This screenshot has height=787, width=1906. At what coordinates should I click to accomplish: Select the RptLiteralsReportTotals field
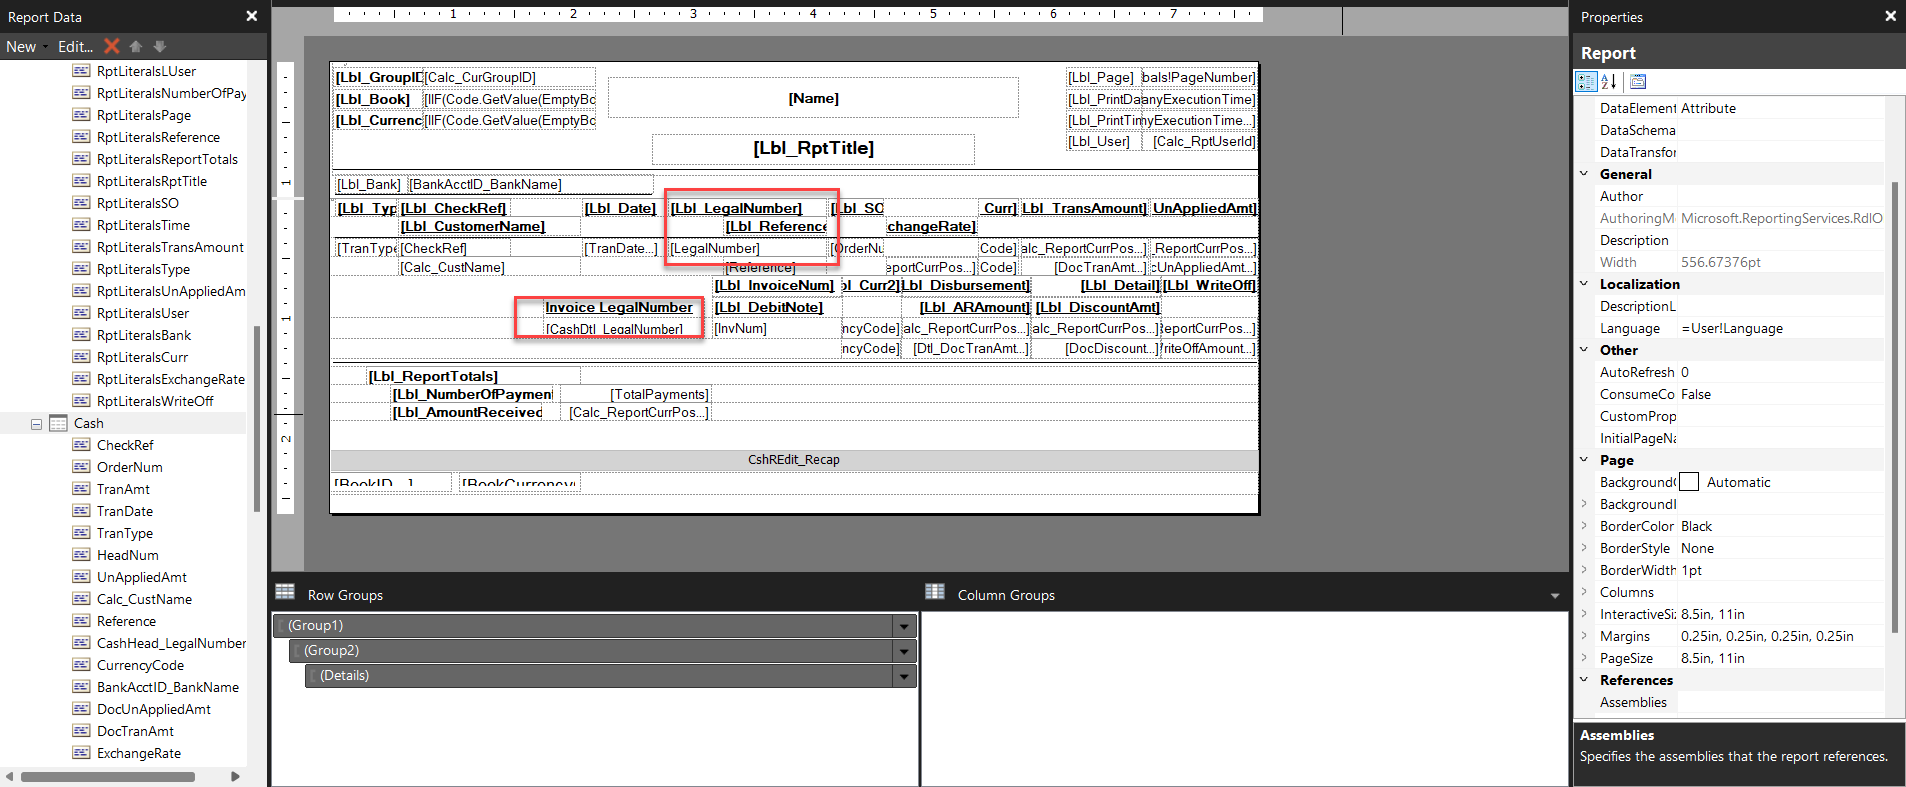pyautogui.click(x=167, y=159)
